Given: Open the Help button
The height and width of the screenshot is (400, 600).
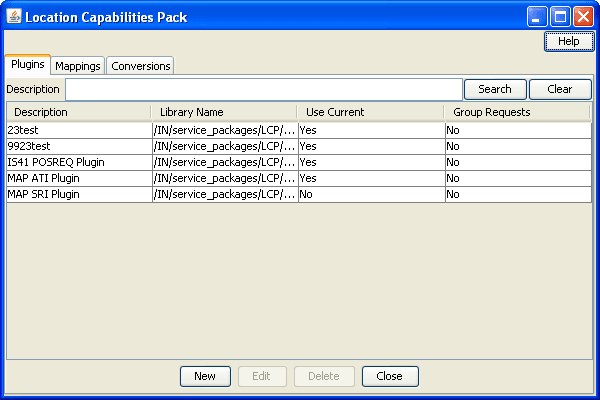Looking at the screenshot, I should click(x=569, y=41).
